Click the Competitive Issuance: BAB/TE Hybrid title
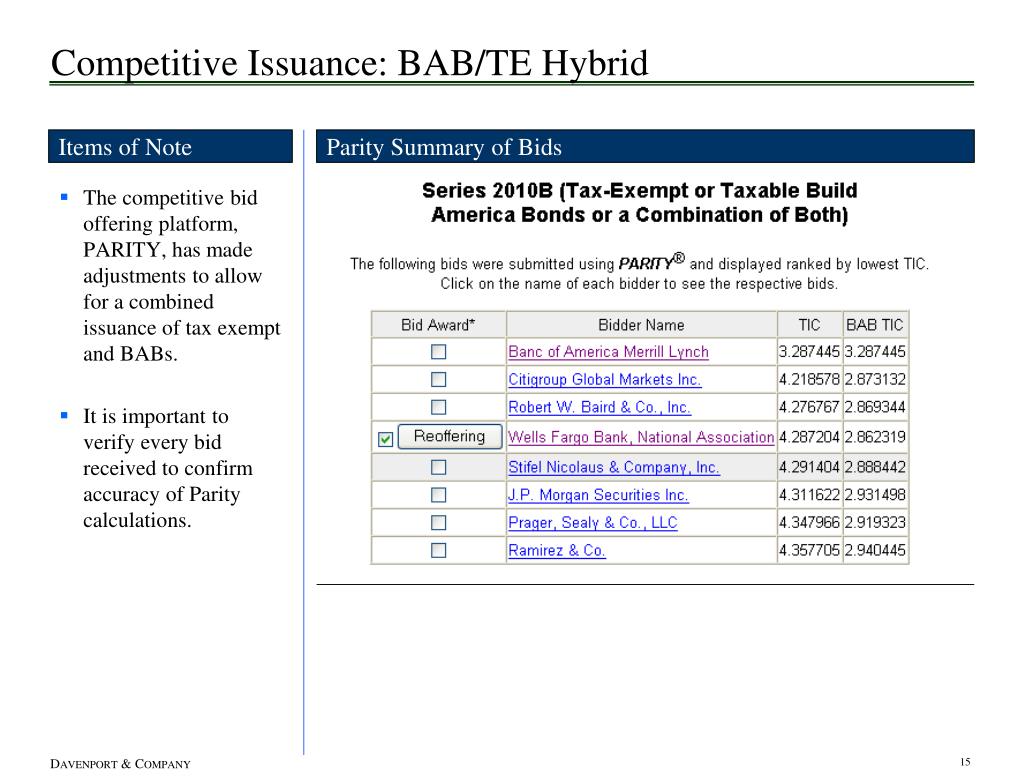Image resolution: width=1023 pixels, height=780 pixels. pyautogui.click(x=350, y=63)
